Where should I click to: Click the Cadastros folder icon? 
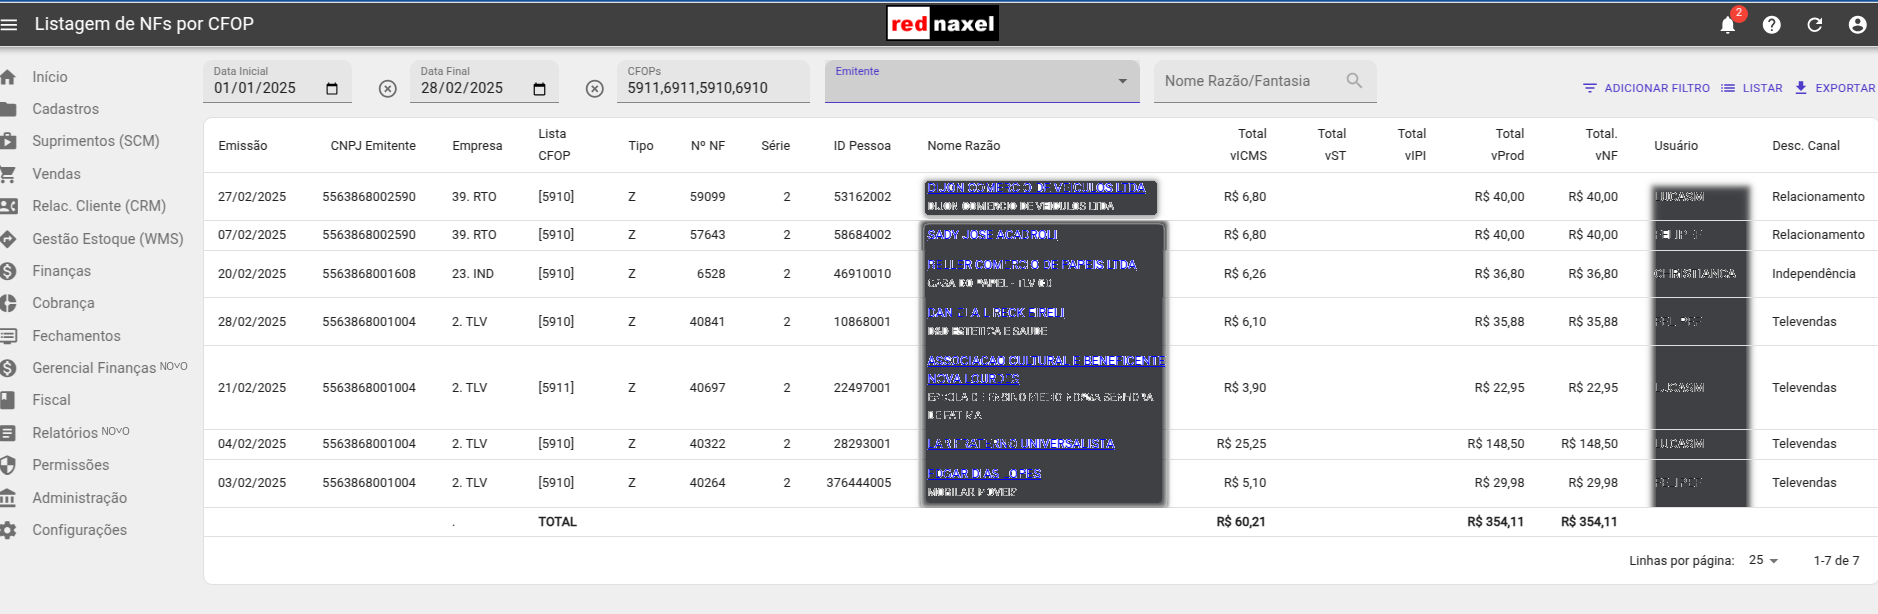coord(8,109)
